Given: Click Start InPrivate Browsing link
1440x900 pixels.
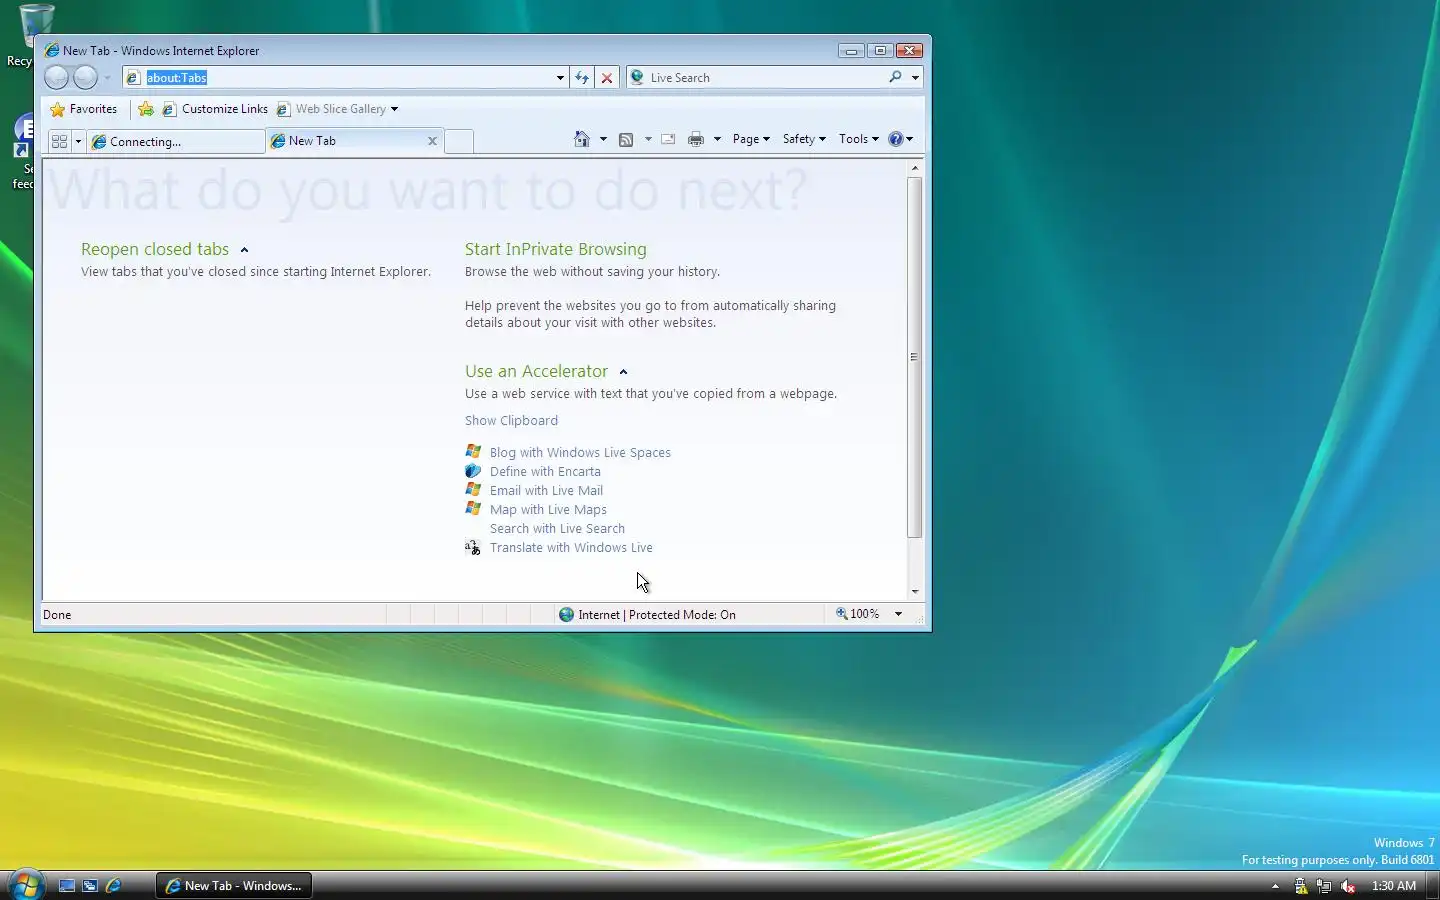Looking at the screenshot, I should 555,249.
